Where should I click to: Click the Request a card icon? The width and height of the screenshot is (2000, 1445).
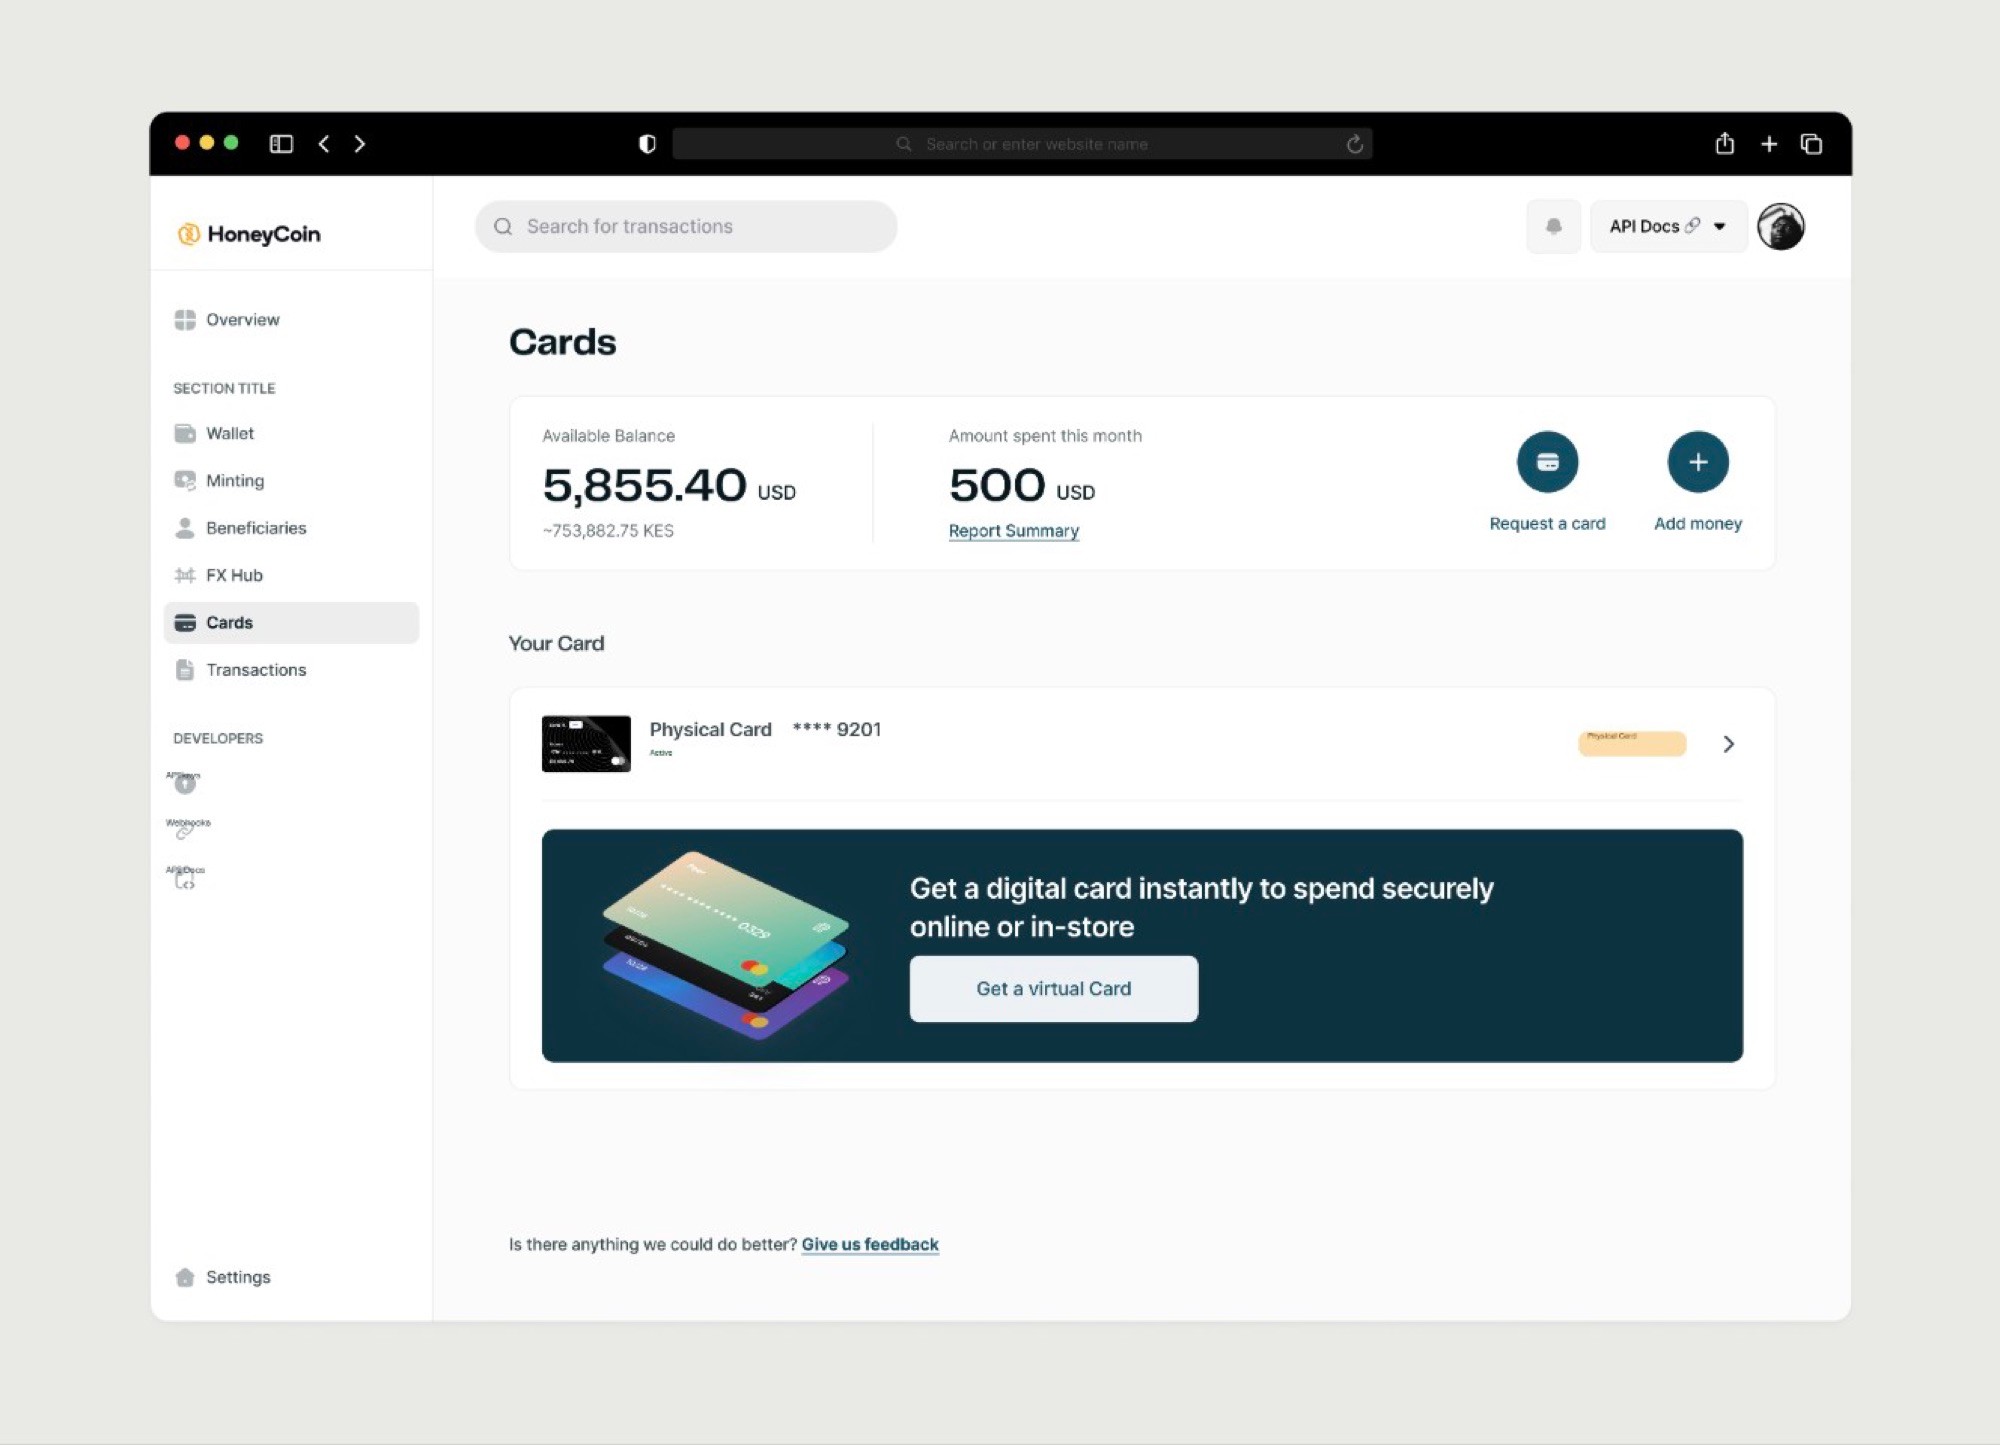(x=1547, y=462)
